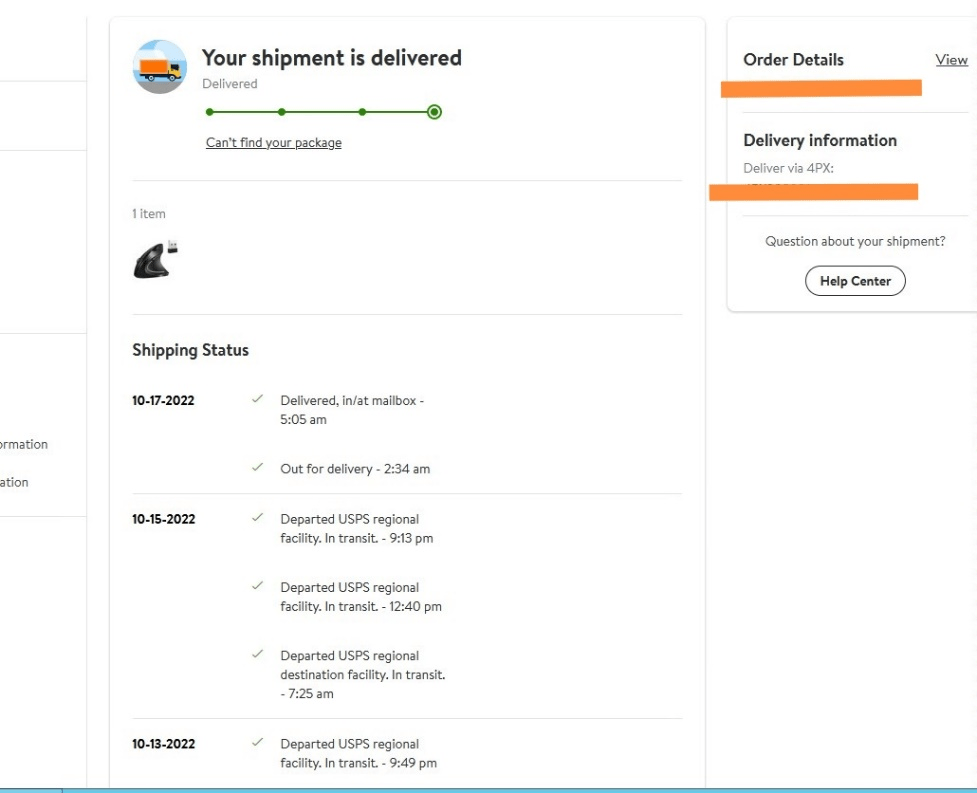977x793 pixels.
Task: Click checkmark next to Out for delivery
Action: (x=258, y=467)
